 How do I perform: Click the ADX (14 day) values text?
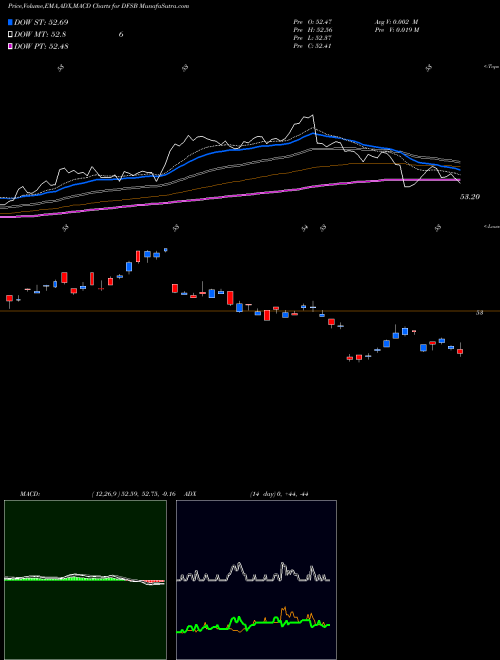279,494
